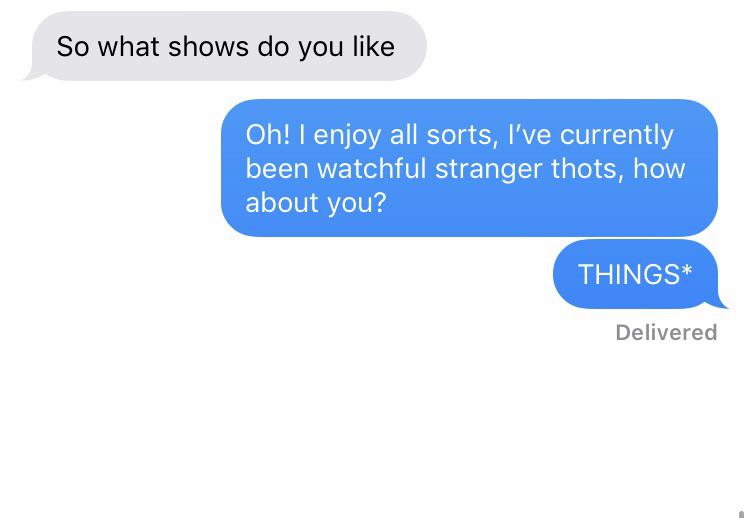750x518 pixels.
Task: Click the word "thots" in blue message
Action: (587, 168)
